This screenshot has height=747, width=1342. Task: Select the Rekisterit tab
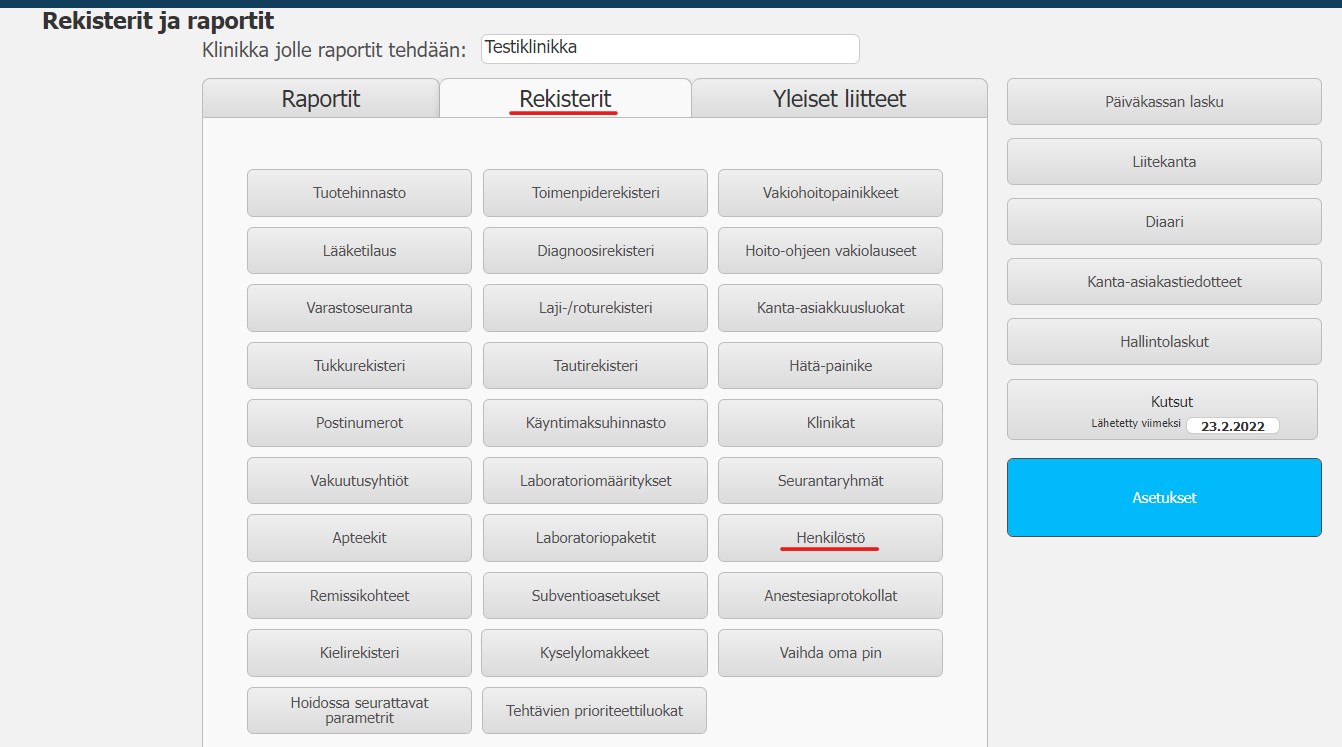click(x=565, y=99)
